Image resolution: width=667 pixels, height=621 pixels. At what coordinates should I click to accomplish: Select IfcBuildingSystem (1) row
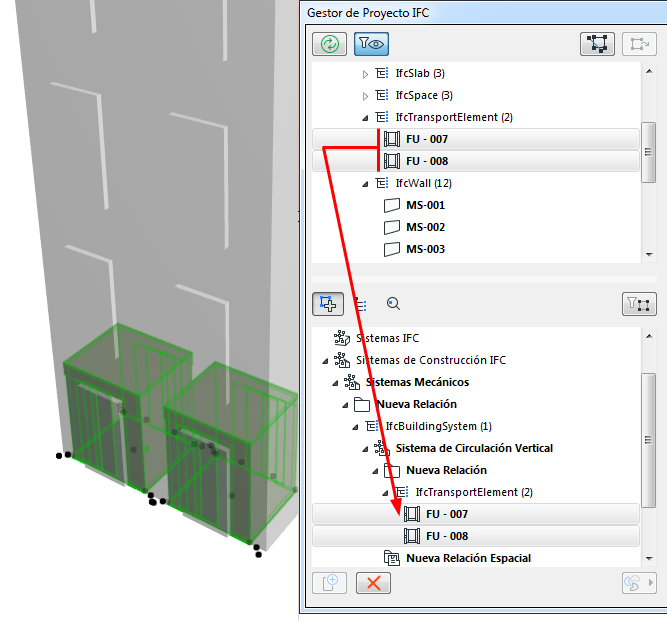pyautogui.click(x=439, y=426)
